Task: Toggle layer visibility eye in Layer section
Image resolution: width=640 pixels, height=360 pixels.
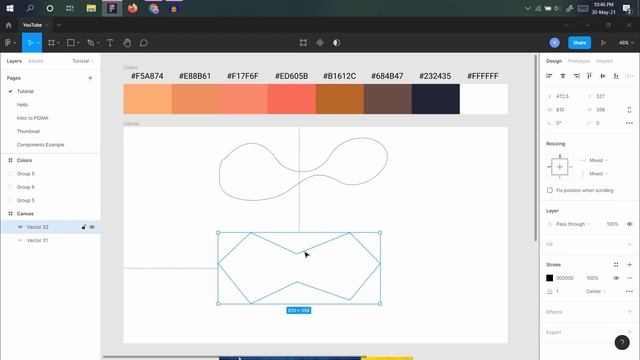Action: tap(629, 224)
